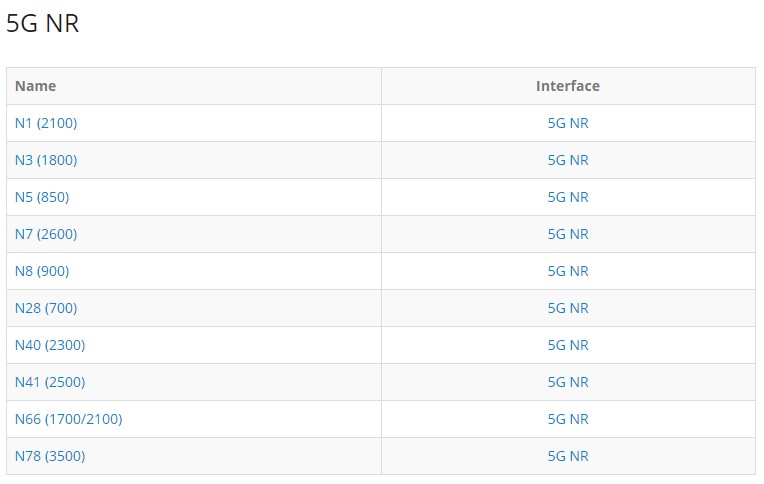Screen dimensions: 764x484
Task: Open the N7 (2600) band link
Action: point(46,234)
